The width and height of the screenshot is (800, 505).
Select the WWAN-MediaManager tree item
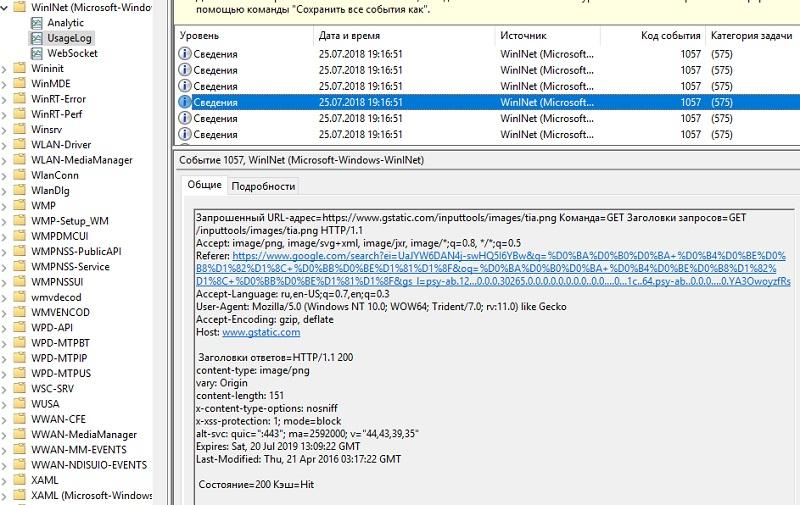[x=84, y=435]
